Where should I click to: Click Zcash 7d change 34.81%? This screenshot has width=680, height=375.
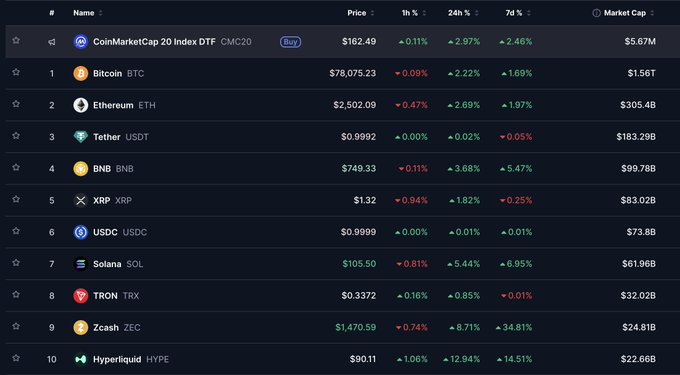click(x=513, y=327)
